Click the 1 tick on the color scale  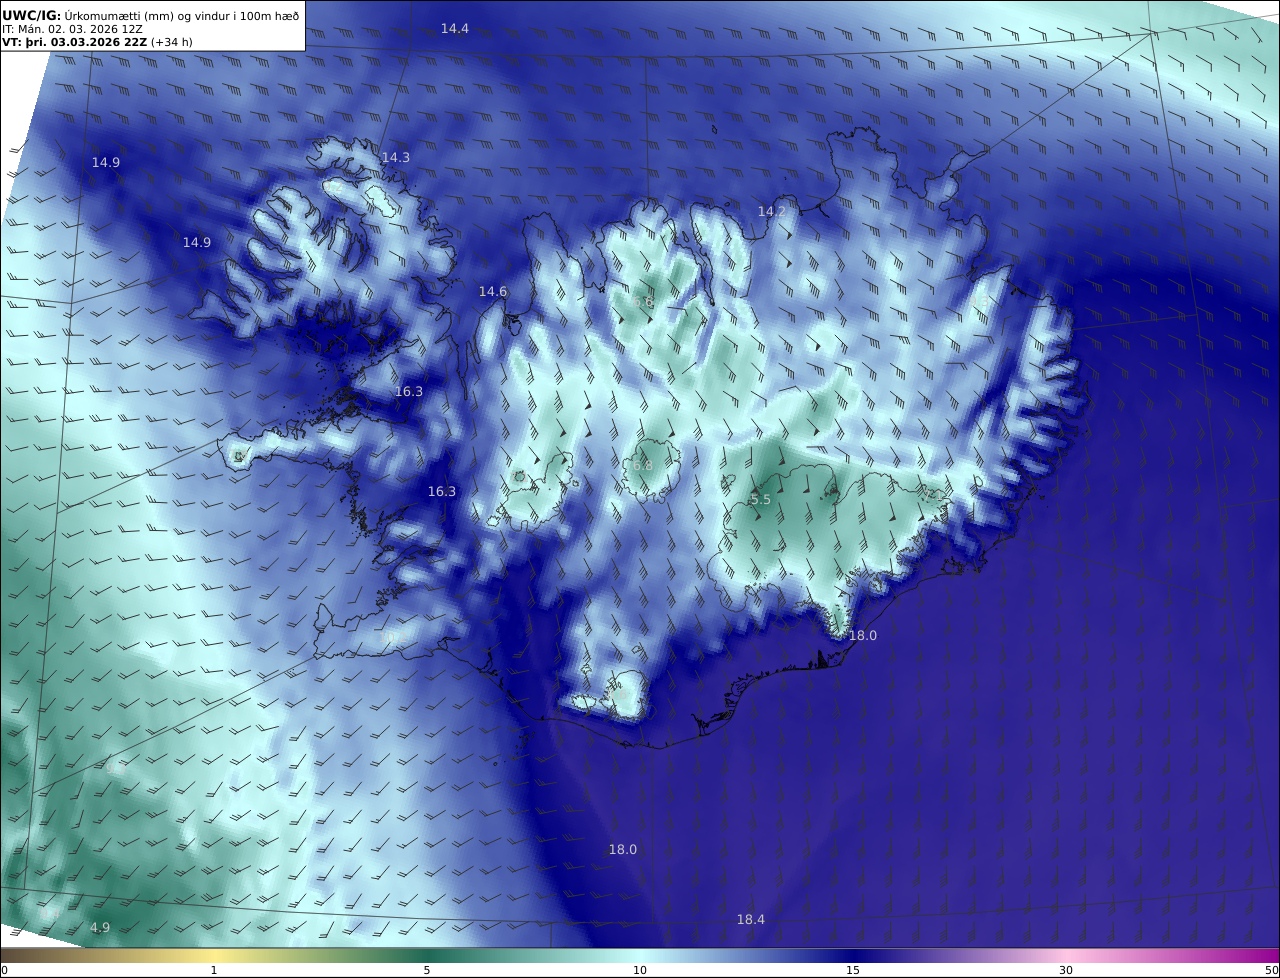click(214, 970)
